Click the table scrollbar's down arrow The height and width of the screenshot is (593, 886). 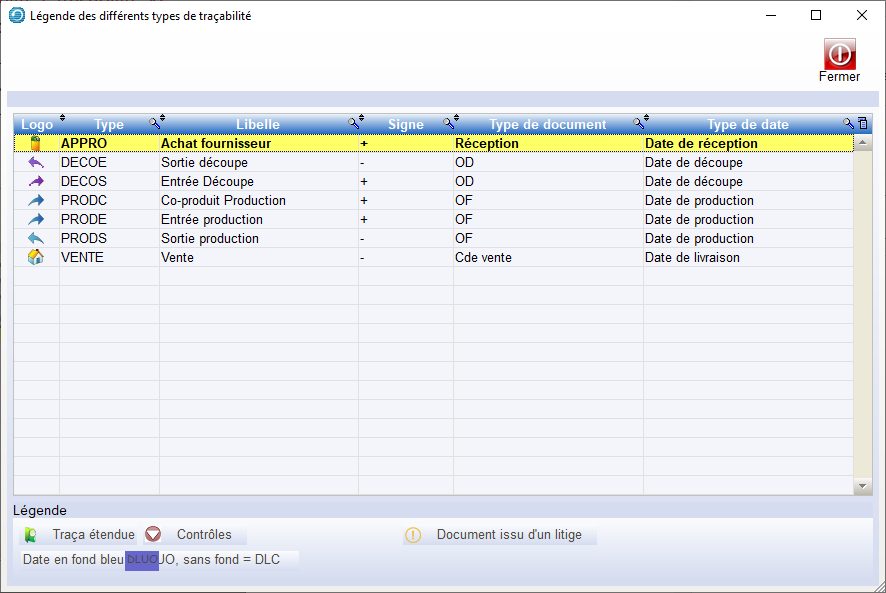[x=863, y=486]
